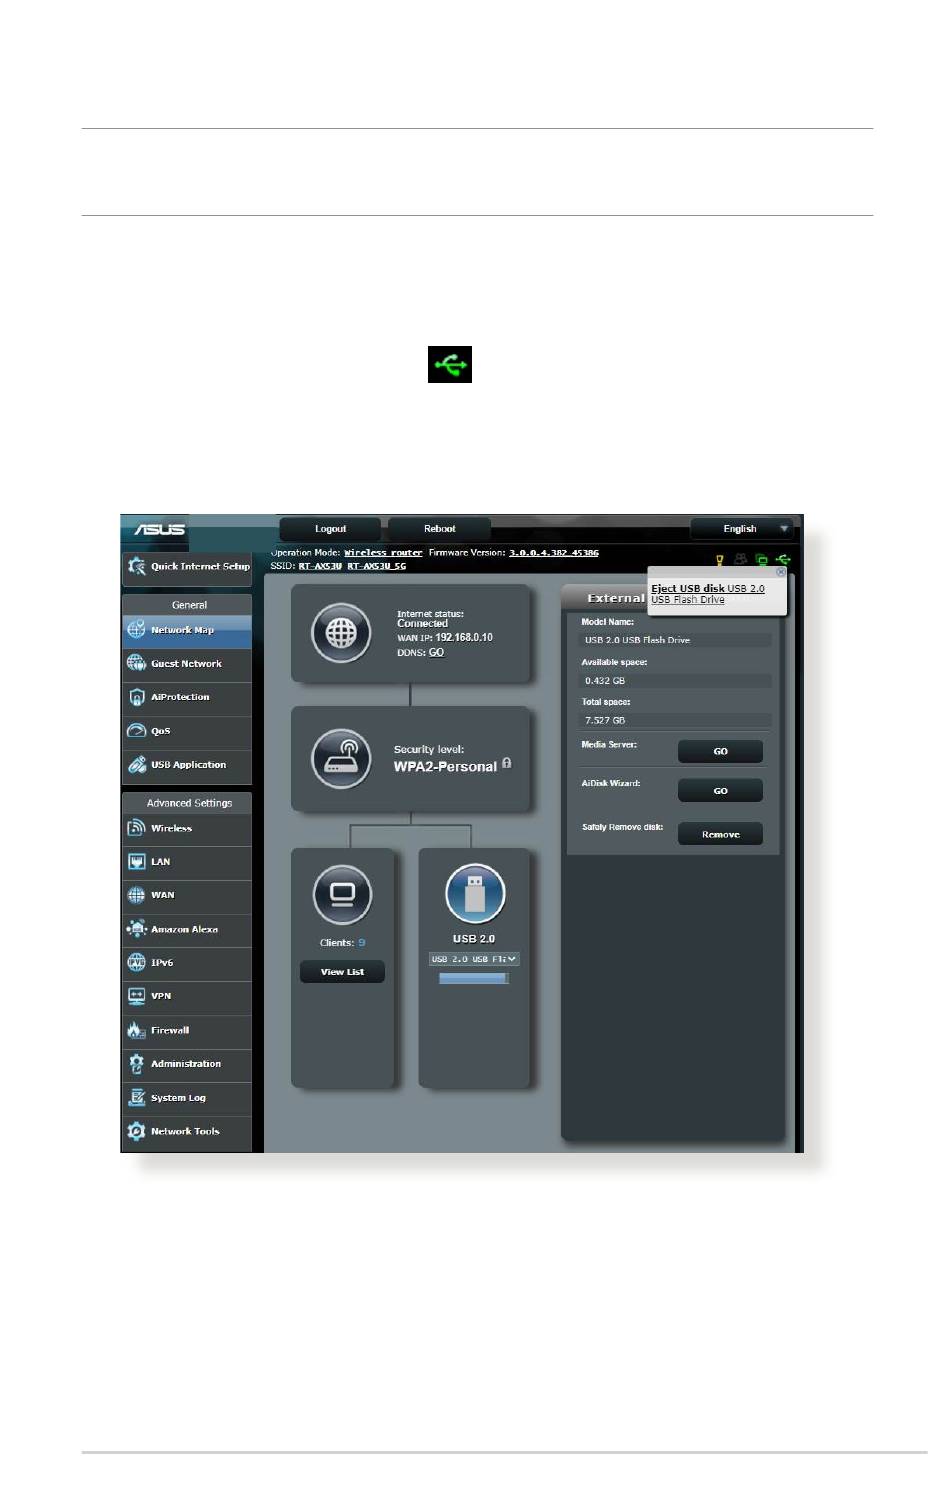Go to AiProtection settings
The height and width of the screenshot is (1485, 950).
(x=187, y=697)
